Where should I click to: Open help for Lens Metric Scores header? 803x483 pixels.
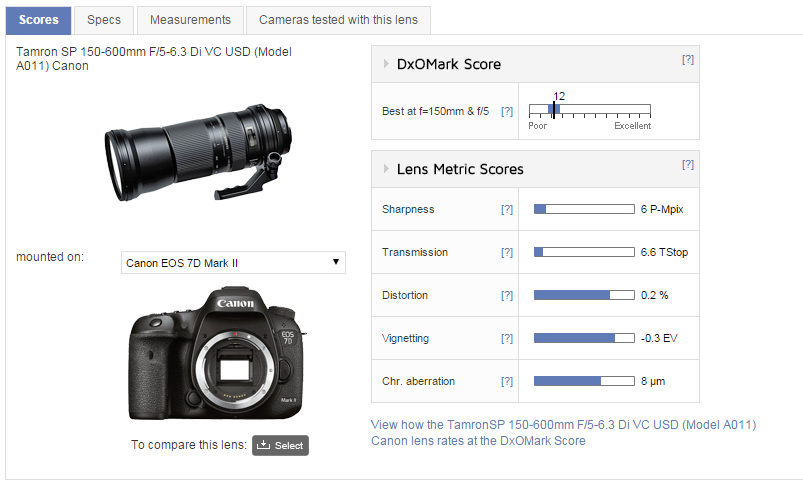[x=688, y=164]
